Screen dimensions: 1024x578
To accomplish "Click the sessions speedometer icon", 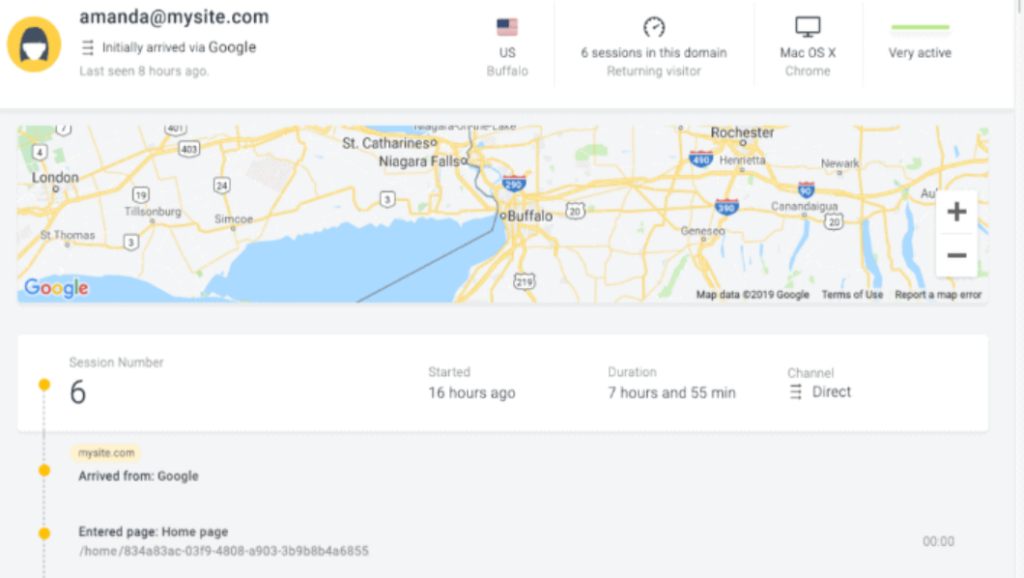I will [x=654, y=27].
